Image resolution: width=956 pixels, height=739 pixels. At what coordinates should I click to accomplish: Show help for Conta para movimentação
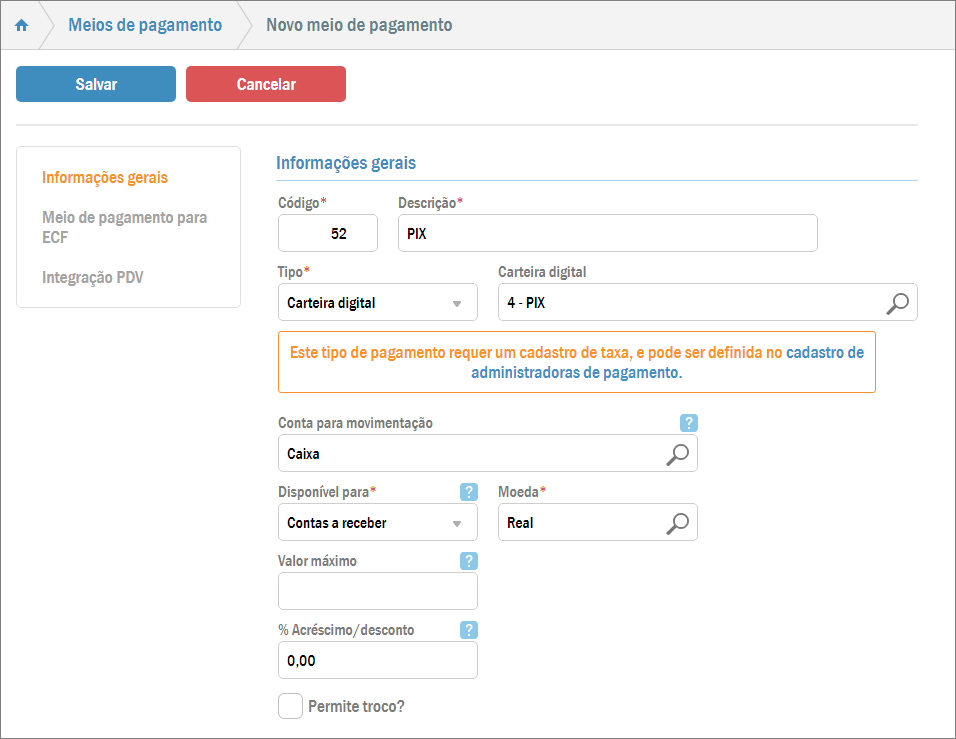pyautogui.click(x=688, y=423)
